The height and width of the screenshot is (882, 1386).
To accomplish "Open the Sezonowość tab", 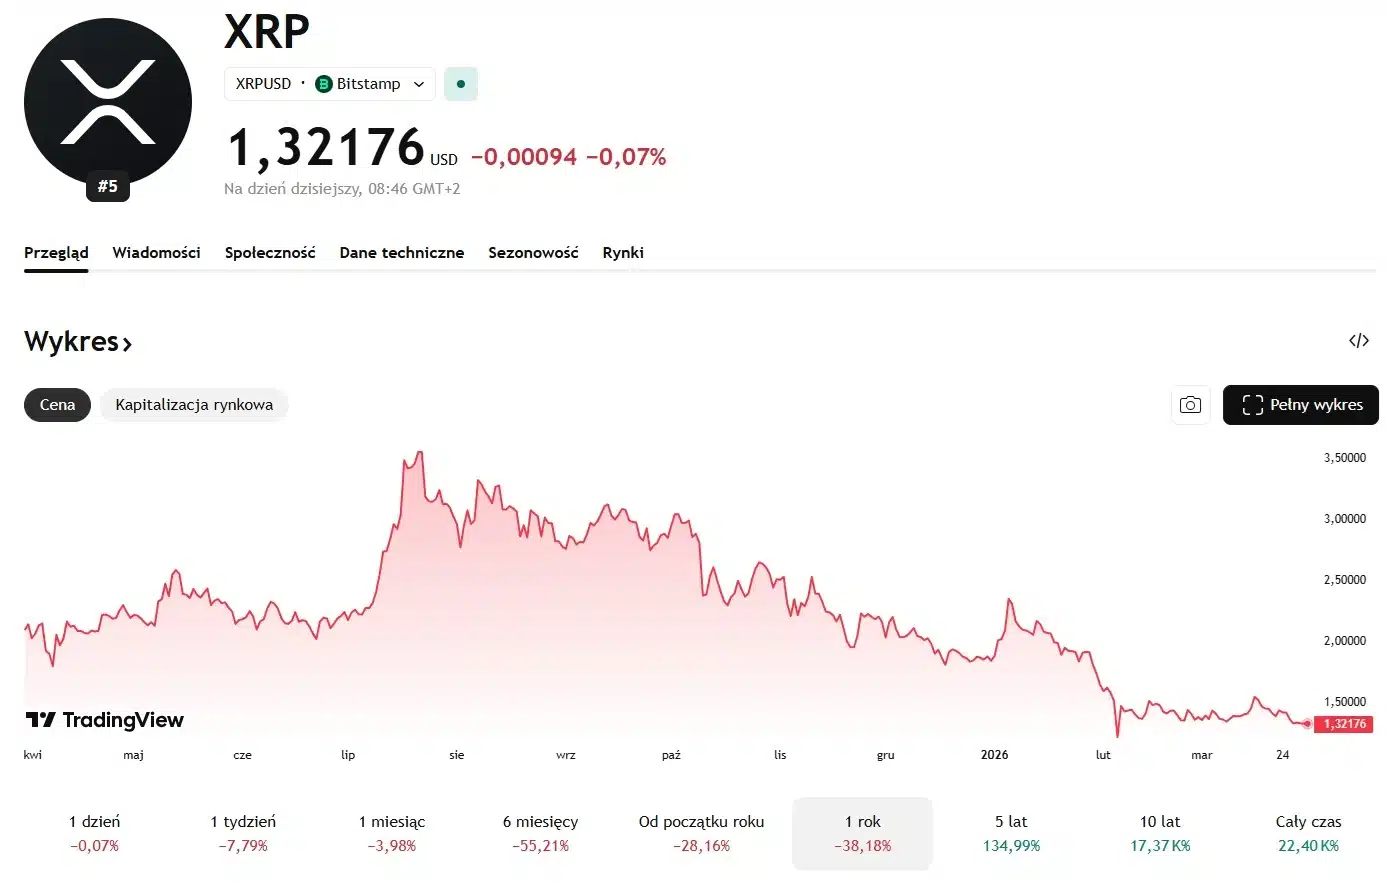I will point(533,253).
